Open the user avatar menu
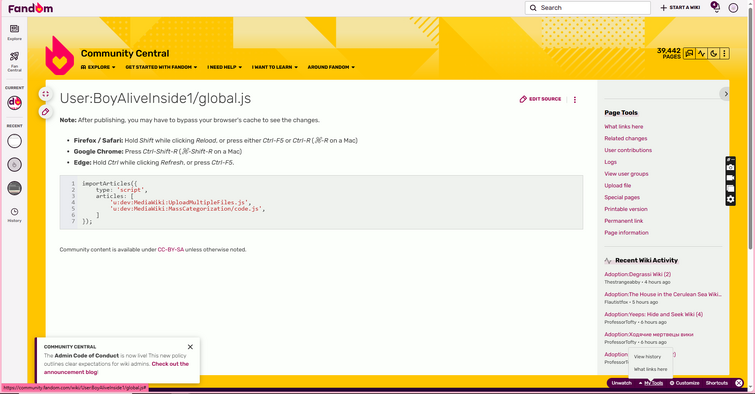Screen dimensions: 755x394 [x=733, y=8]
